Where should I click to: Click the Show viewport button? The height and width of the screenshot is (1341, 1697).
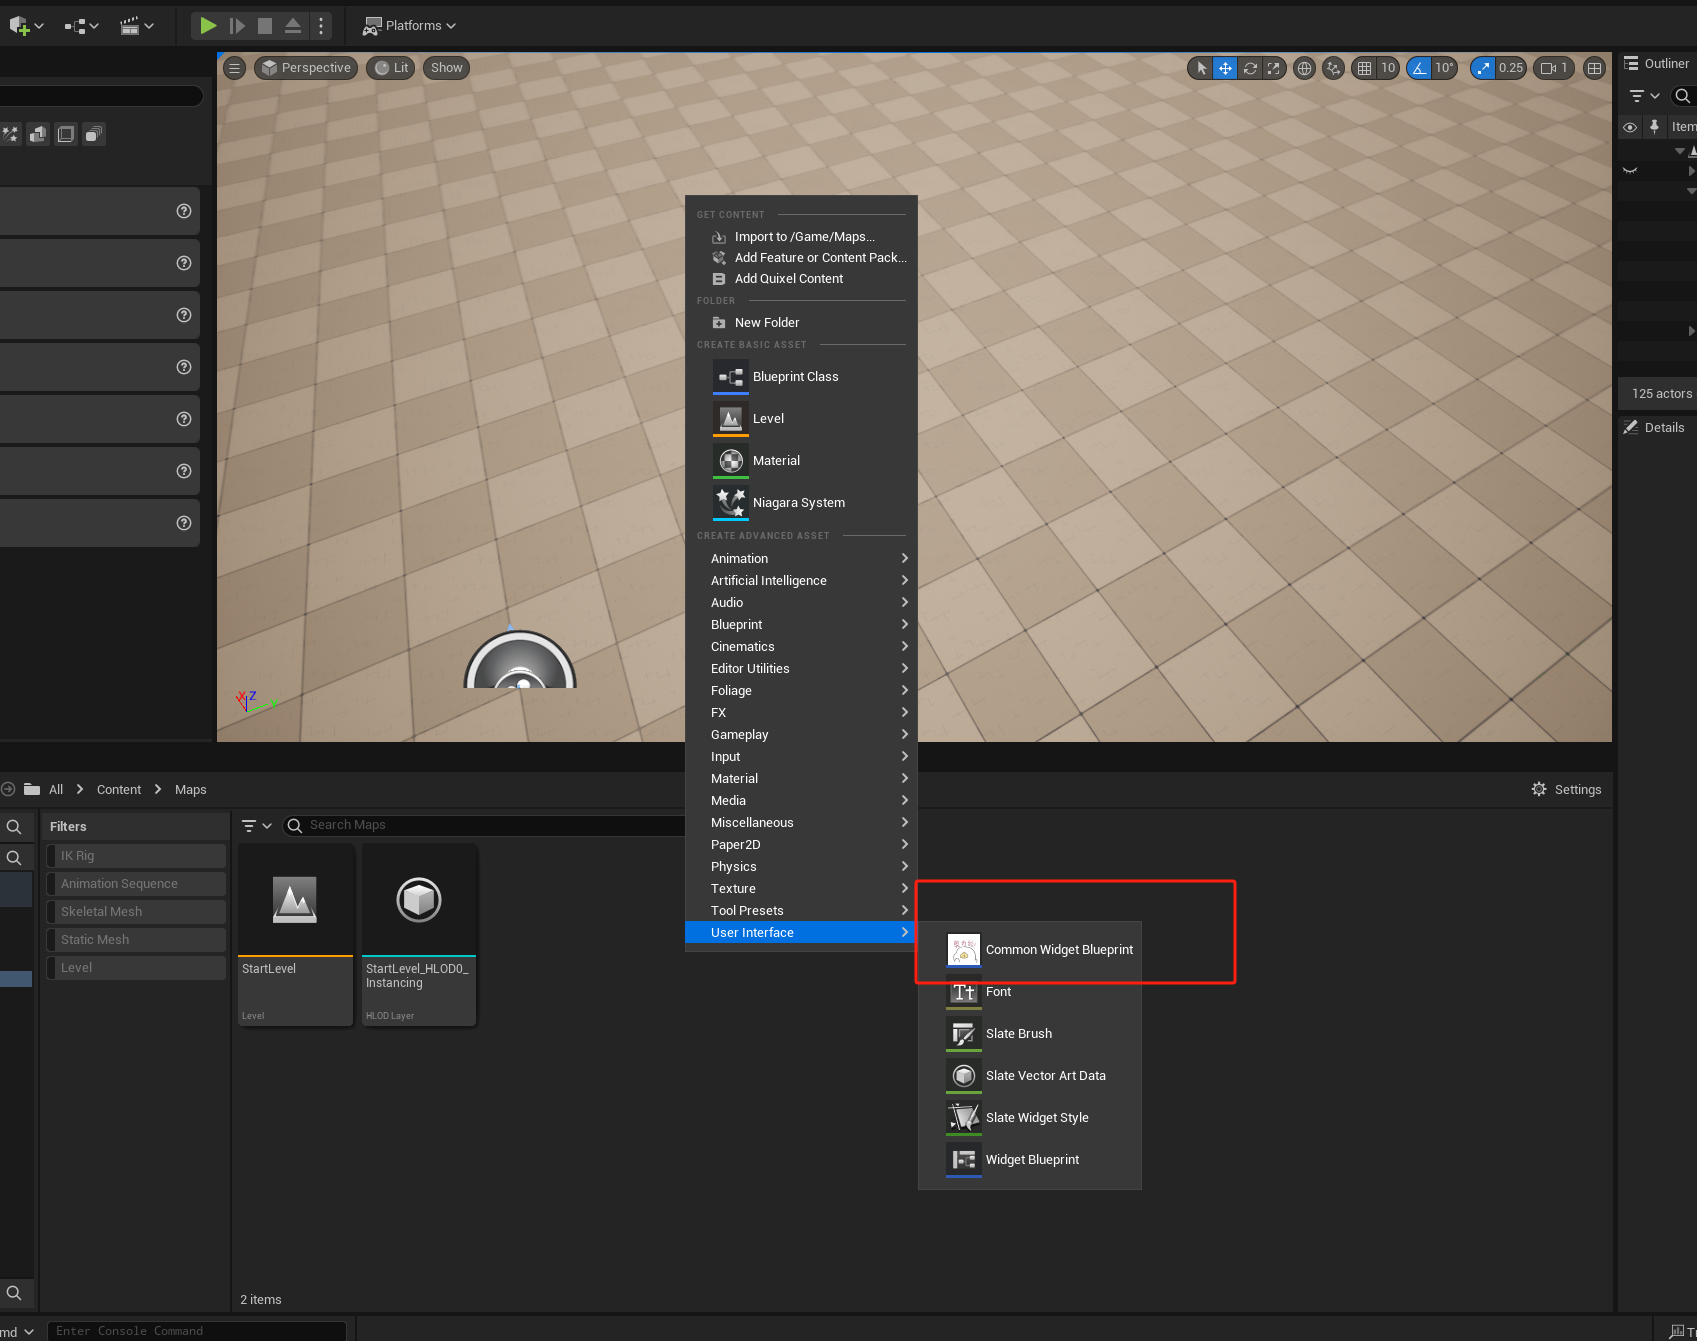(x=446, y=67)
